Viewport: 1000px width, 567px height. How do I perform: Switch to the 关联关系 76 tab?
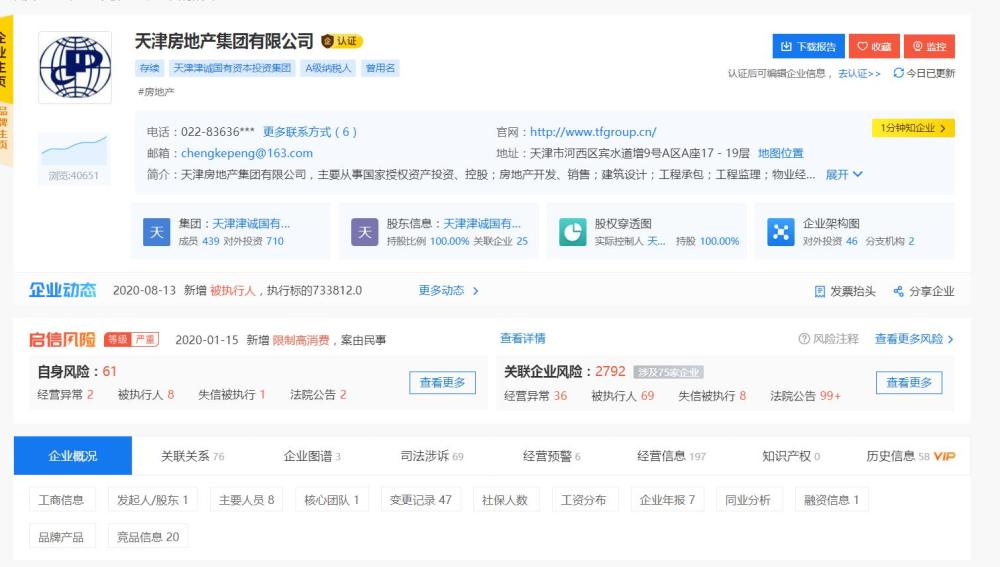tap(192, 456)
